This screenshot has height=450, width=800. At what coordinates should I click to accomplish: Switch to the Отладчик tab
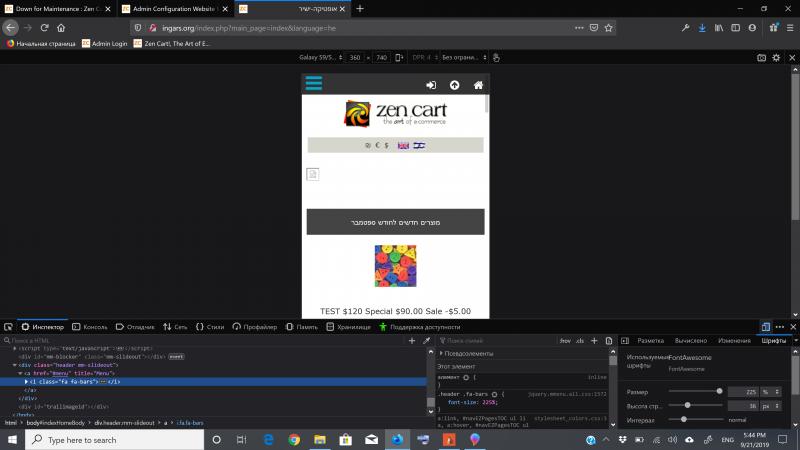[135, 327]
